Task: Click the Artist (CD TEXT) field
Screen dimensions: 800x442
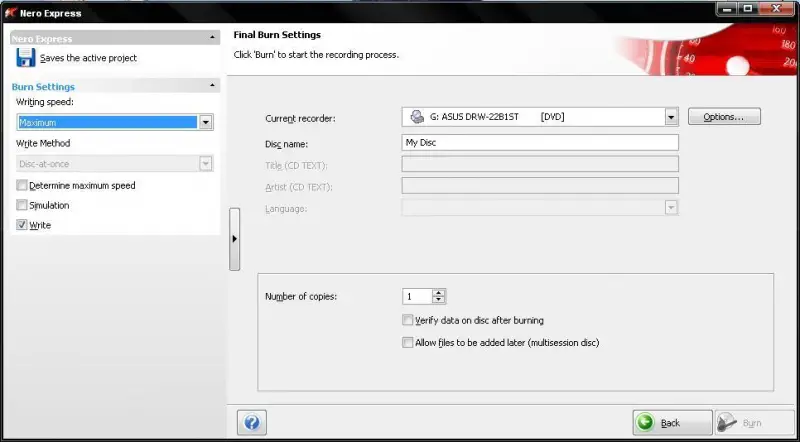Action: click(540, 186)
